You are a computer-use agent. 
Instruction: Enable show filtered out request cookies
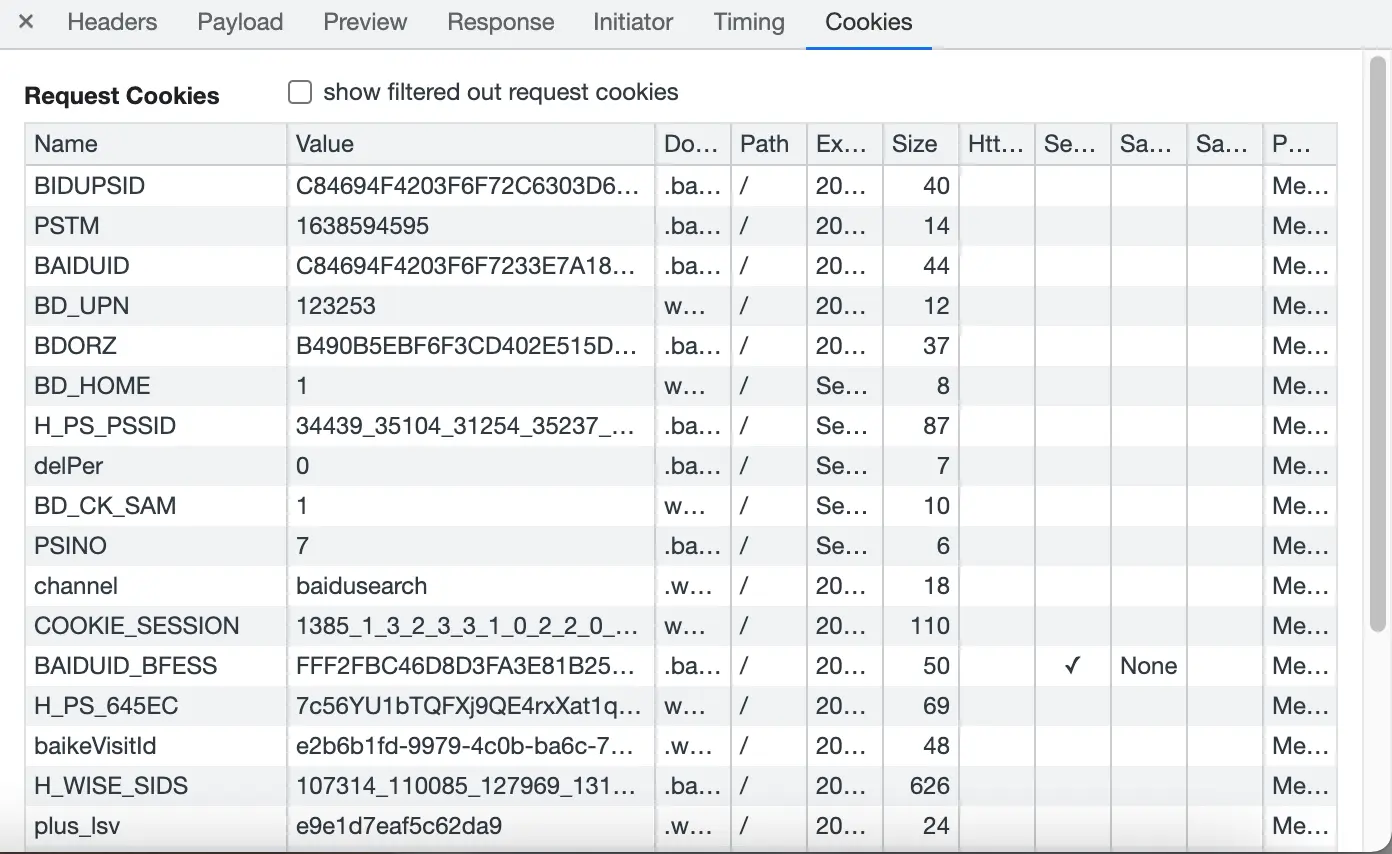click(x=300, y=92)
